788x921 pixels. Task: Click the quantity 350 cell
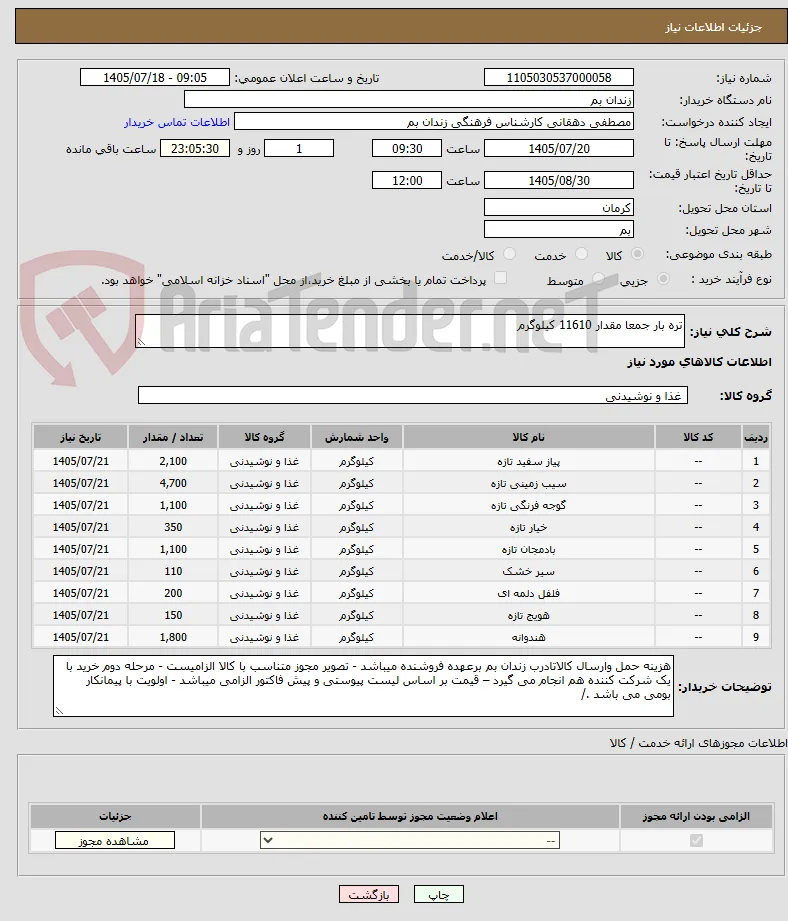tap(173, 527)
